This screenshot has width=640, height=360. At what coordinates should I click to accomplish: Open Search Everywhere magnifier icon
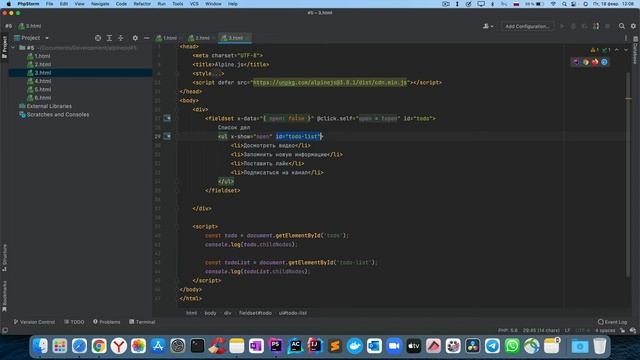622,26
